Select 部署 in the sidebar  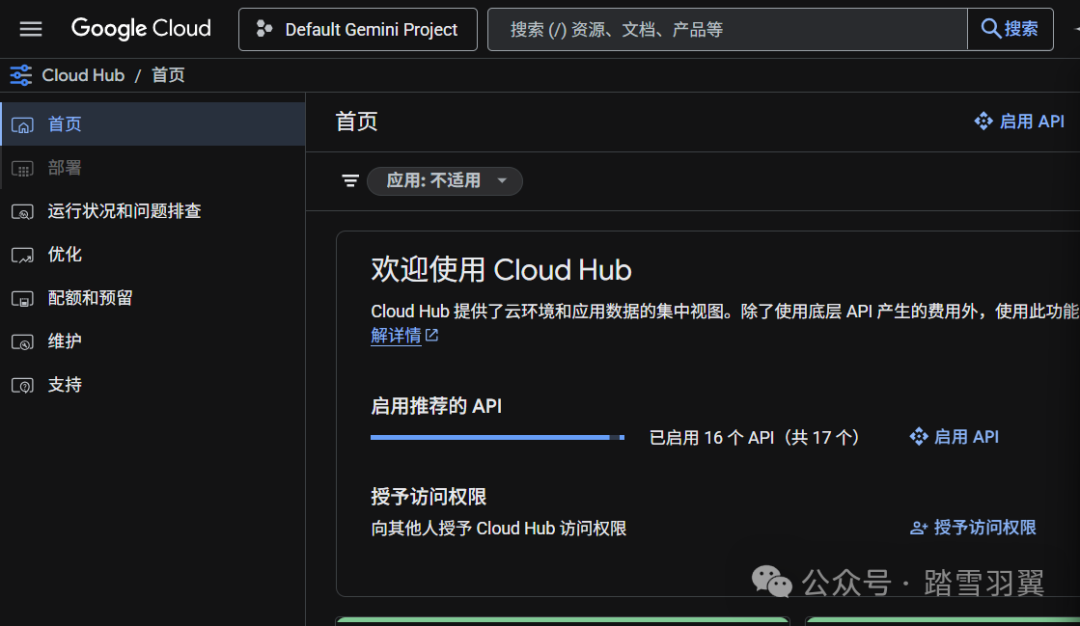[x=153, y=167]
